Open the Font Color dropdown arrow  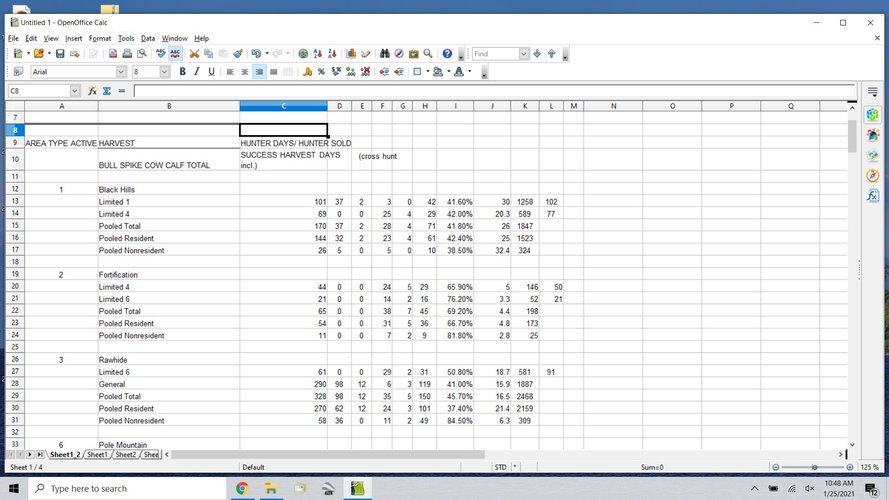coord(469,71)
